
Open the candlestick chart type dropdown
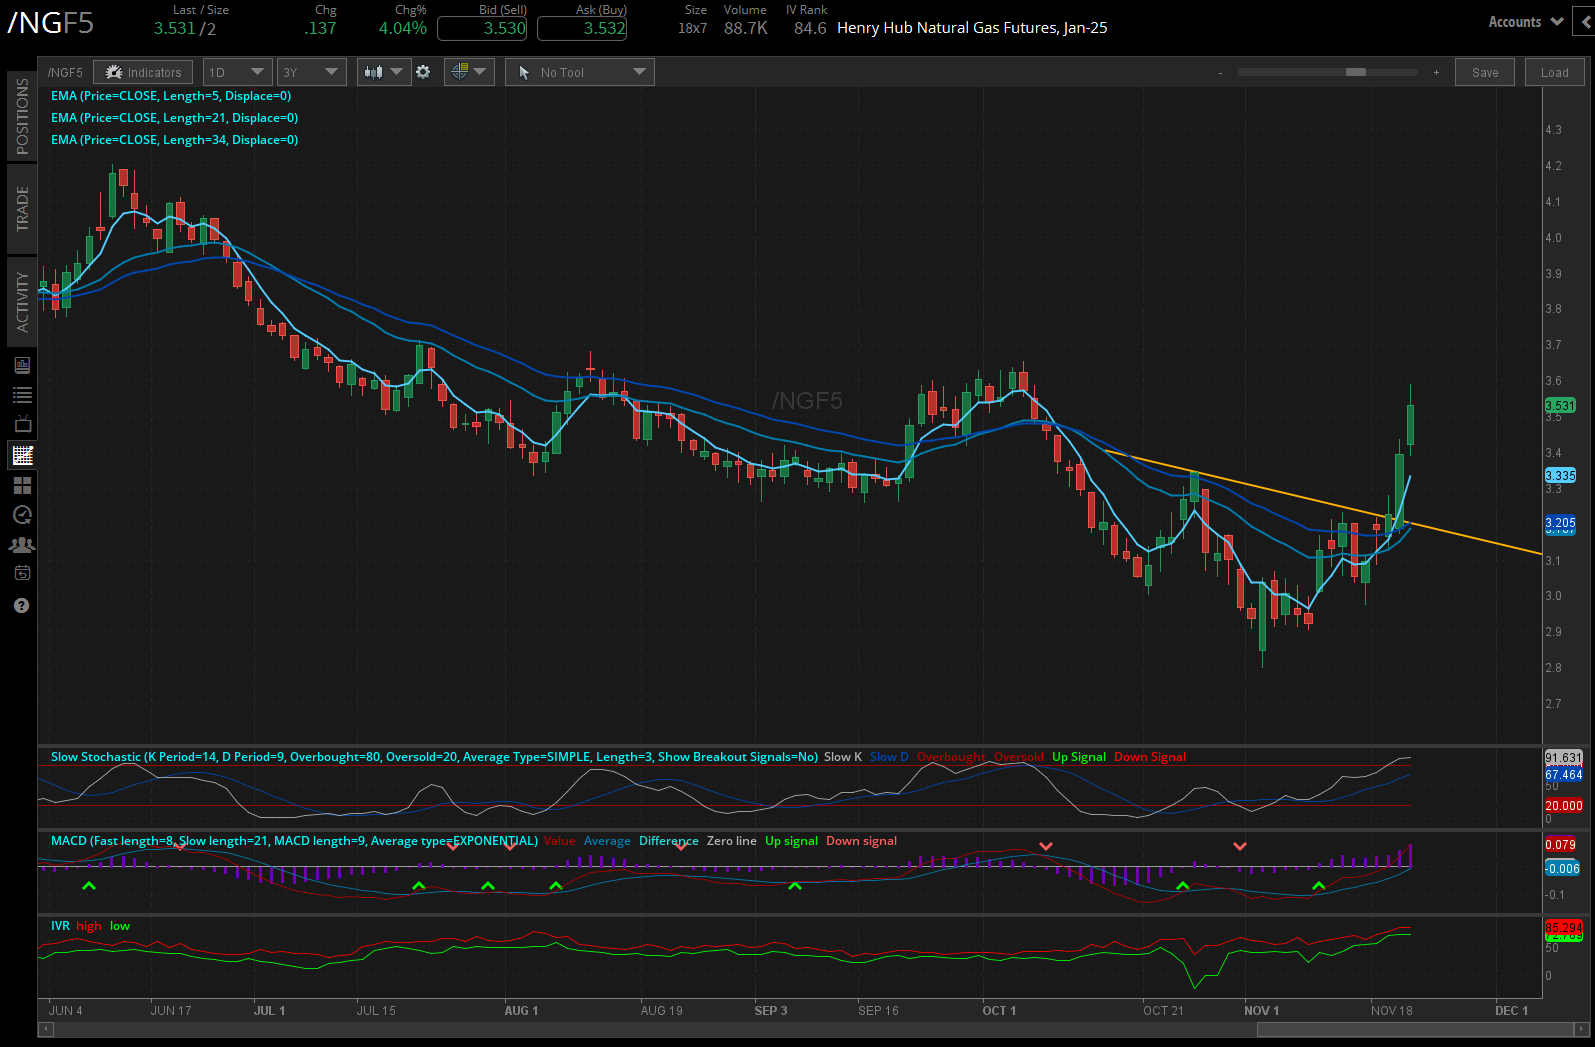[383, 72]
